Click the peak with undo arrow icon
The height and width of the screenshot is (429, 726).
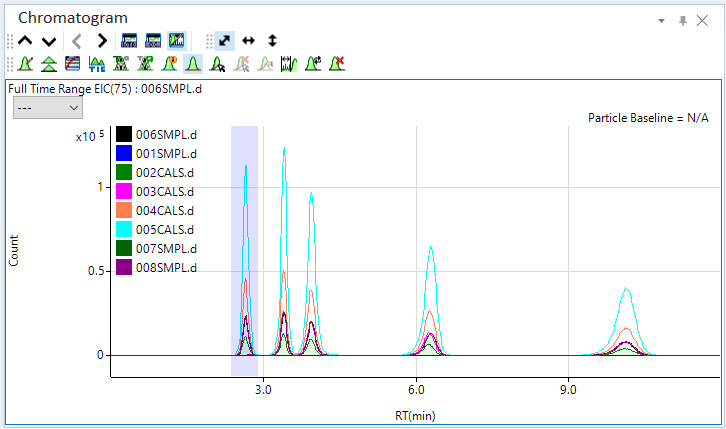[x=313, y=64]
